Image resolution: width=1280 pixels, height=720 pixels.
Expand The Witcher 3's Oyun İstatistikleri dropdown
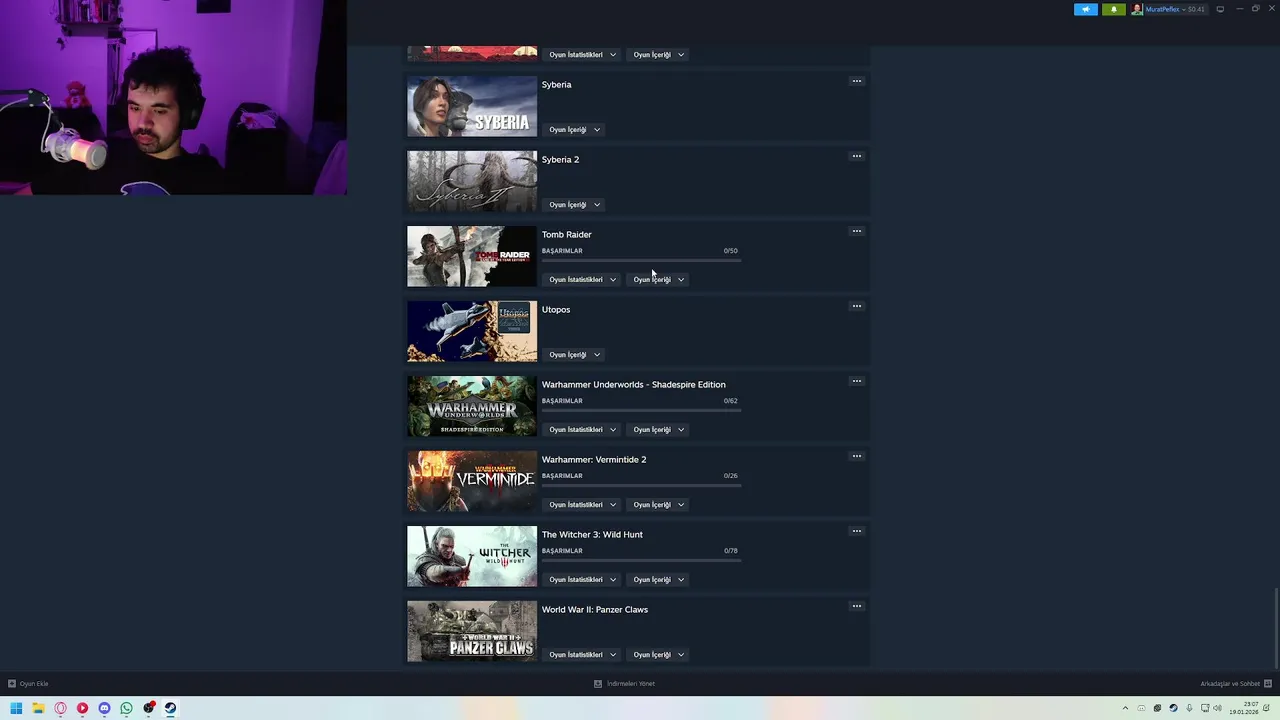point(582,580)
